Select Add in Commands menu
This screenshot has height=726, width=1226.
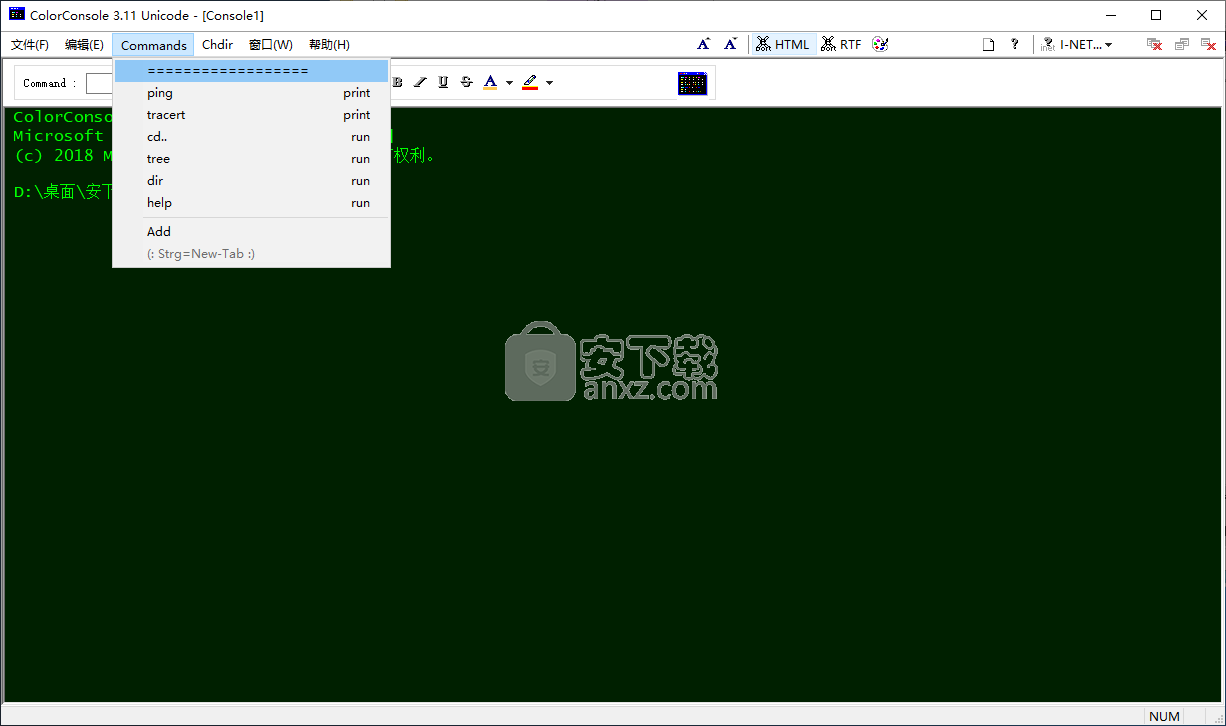pos(251,231)
